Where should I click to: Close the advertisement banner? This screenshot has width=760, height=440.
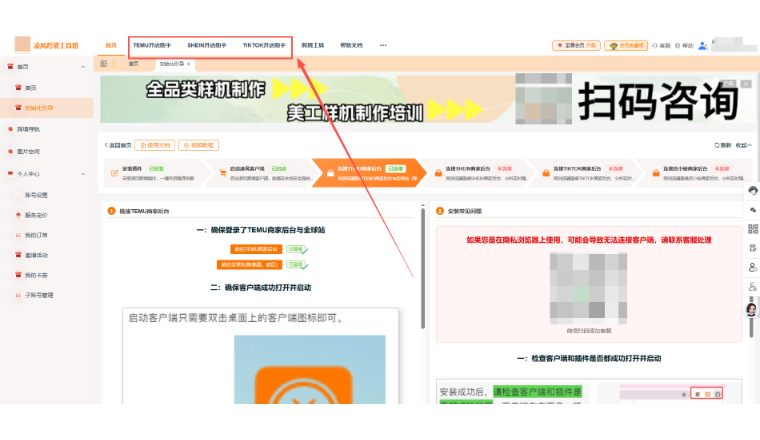[x=746, y=84]
